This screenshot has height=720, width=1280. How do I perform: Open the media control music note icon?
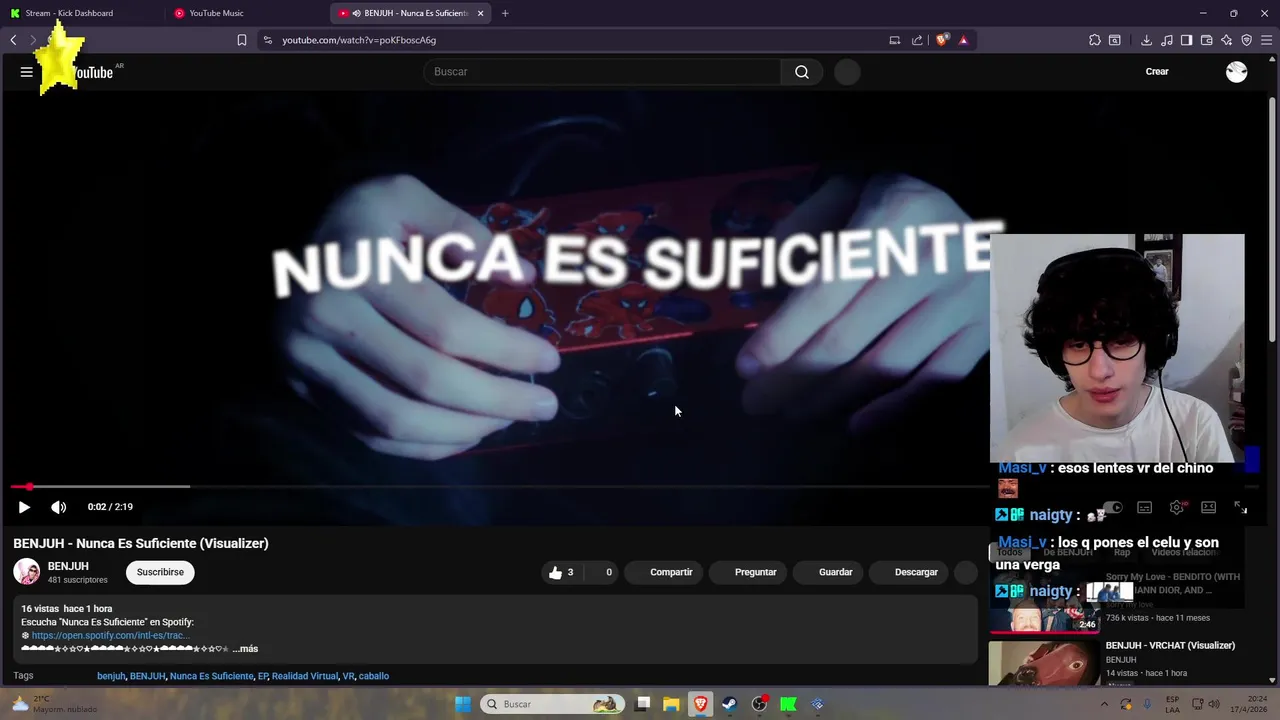[1167, 40]
